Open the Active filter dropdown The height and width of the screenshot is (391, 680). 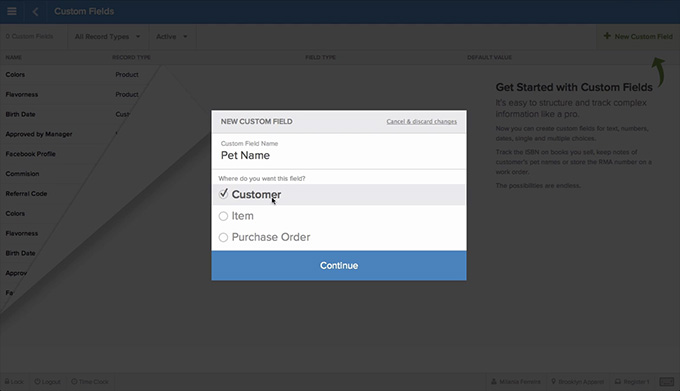pyautogui.click(x=172, y=36)
